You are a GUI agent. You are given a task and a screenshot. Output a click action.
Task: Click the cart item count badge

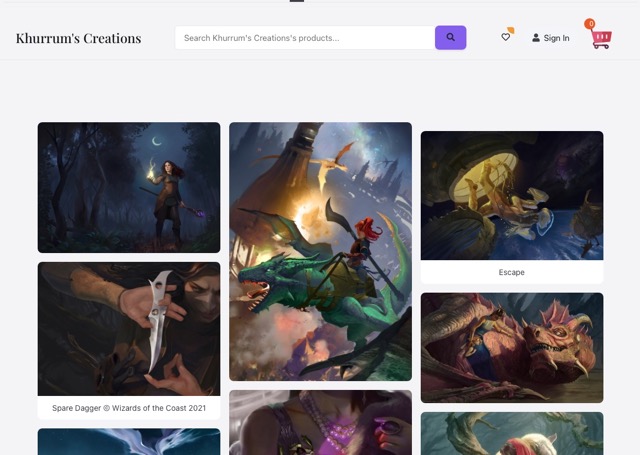(x=590, y=24)
